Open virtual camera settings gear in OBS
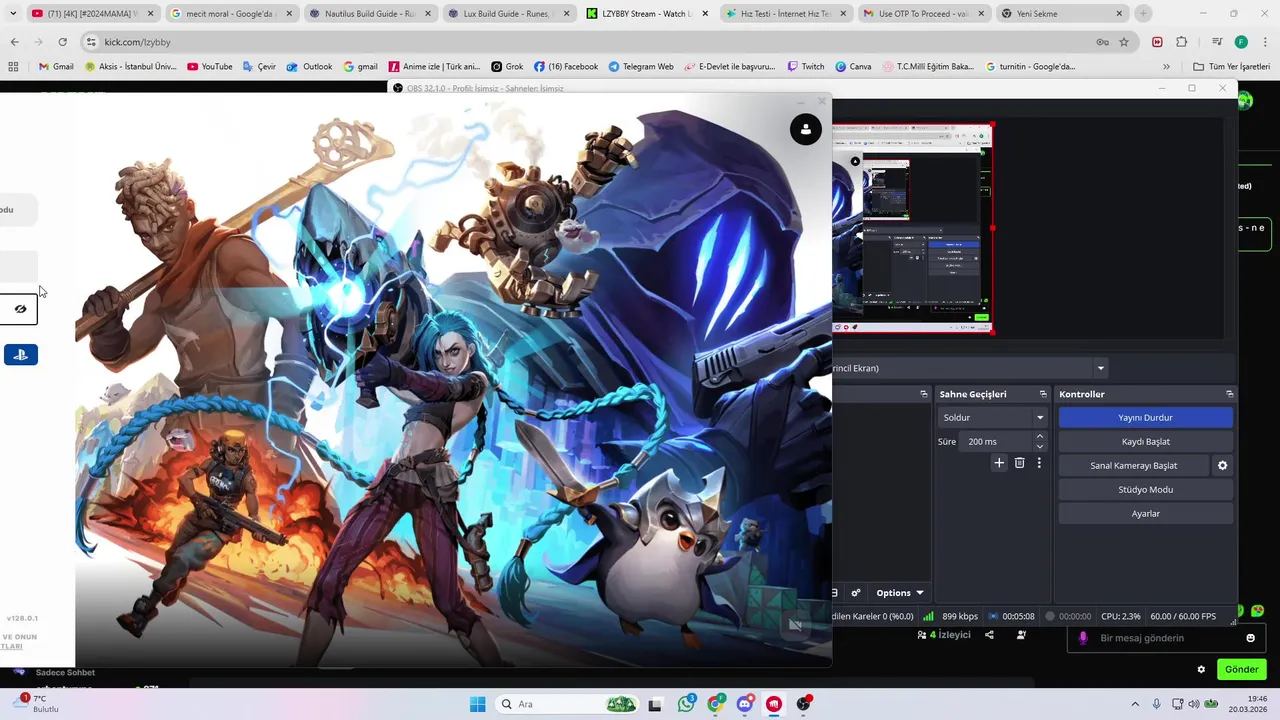The image size is (1280, 720). tap(1222, 465)
